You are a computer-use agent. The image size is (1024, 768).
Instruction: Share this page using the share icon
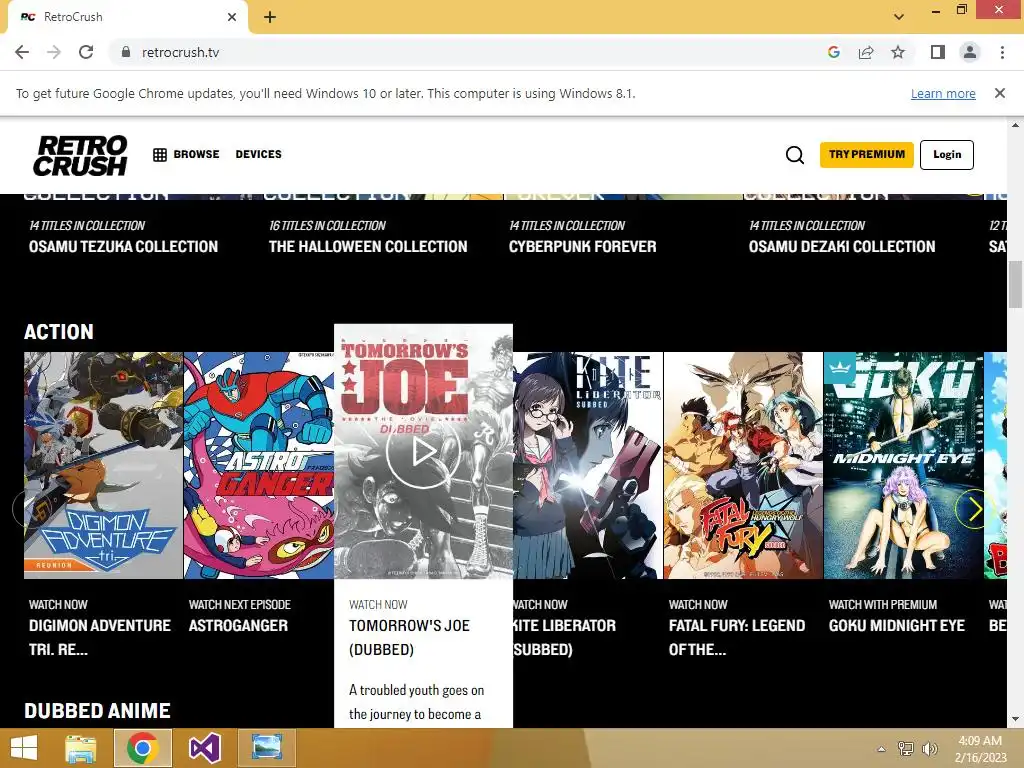point(866,52)
